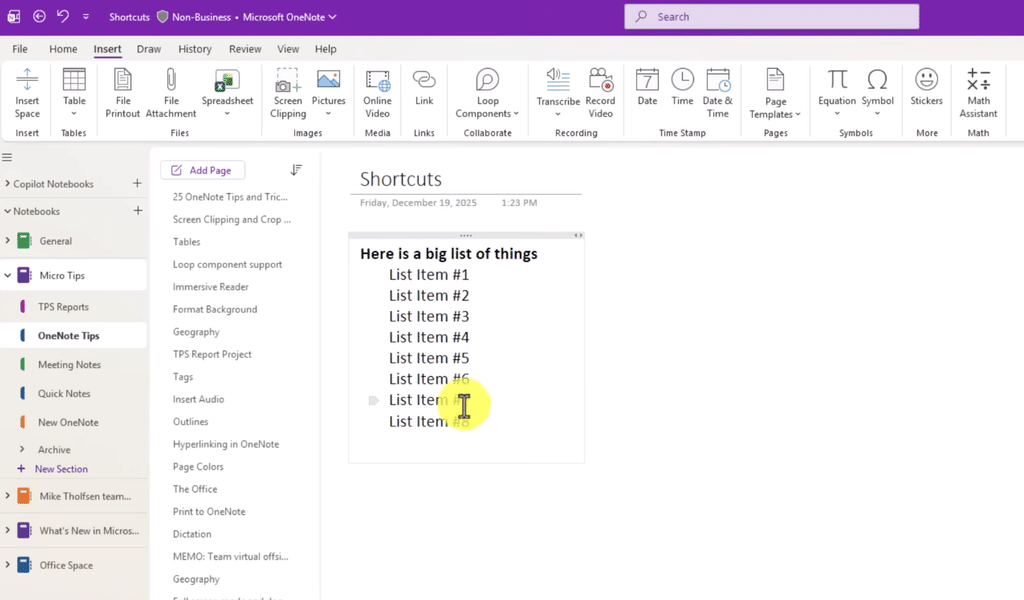
Task: Open the Hyperlinking in OneNote page
Action: (226, 444)
